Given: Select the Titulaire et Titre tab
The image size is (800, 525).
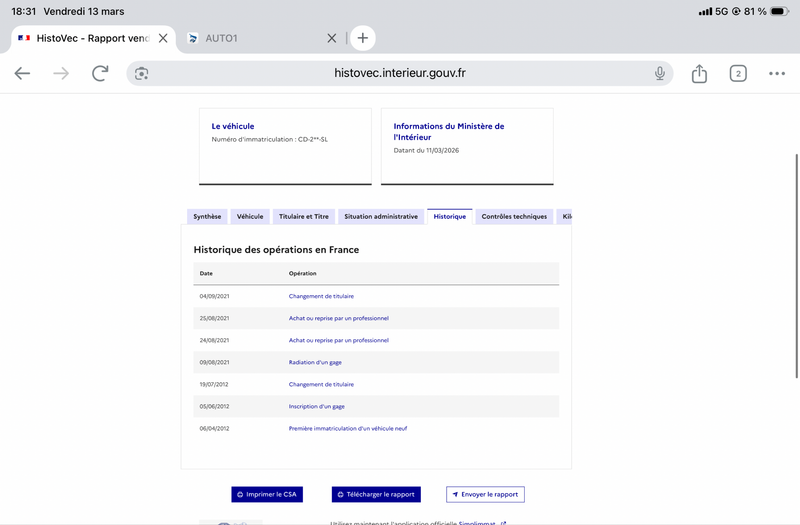Looking at the screenshot, I should (x=304, y=216).
